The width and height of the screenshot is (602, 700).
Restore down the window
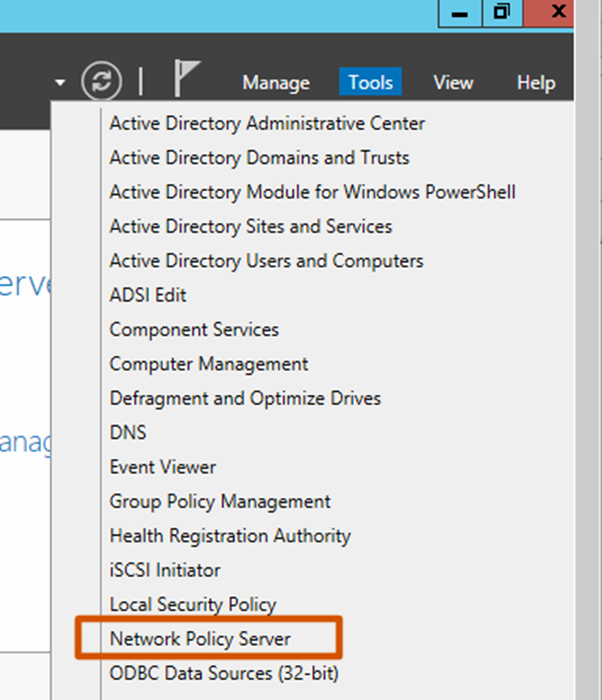click(501, 13)
